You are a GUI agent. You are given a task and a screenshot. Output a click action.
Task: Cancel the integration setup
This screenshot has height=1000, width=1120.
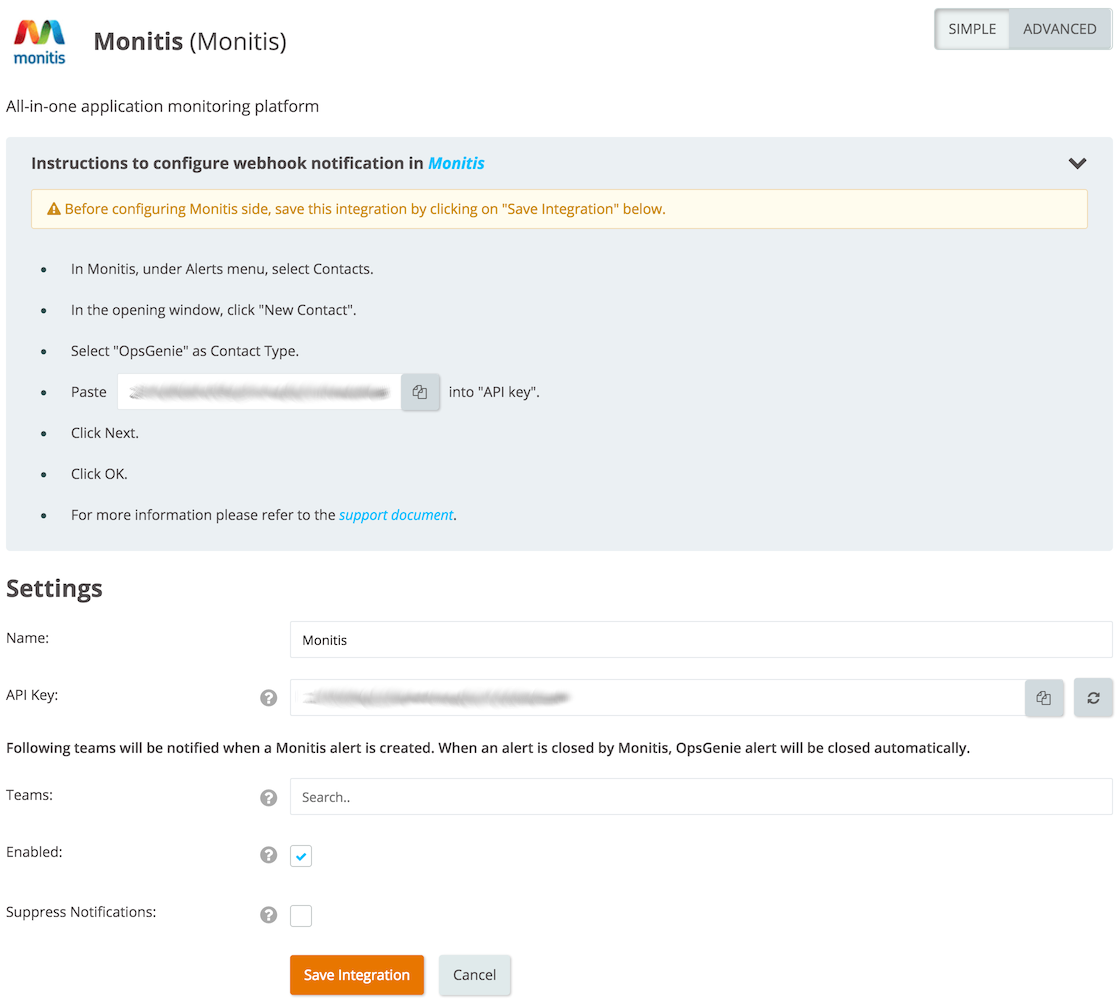click(x=474, y=975)
